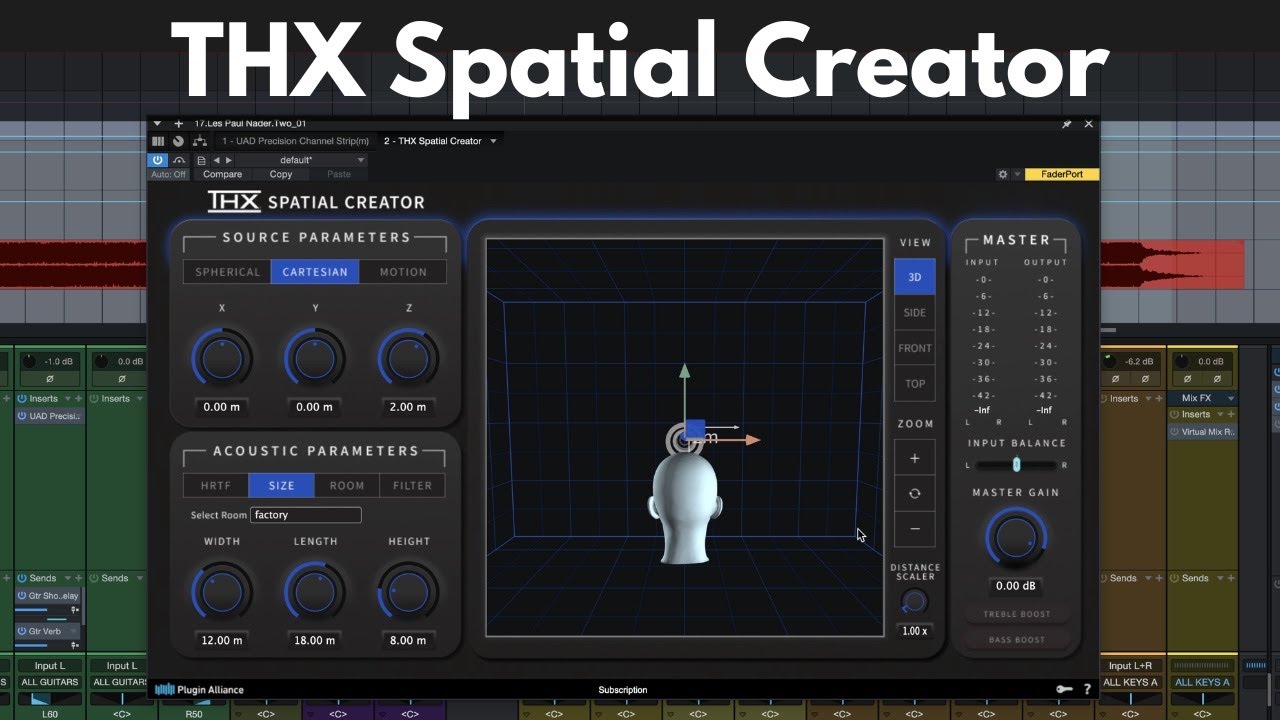This screenshot has width=1280, height=720.
Task: Switch view to 3D
Action: click(914, 277)
